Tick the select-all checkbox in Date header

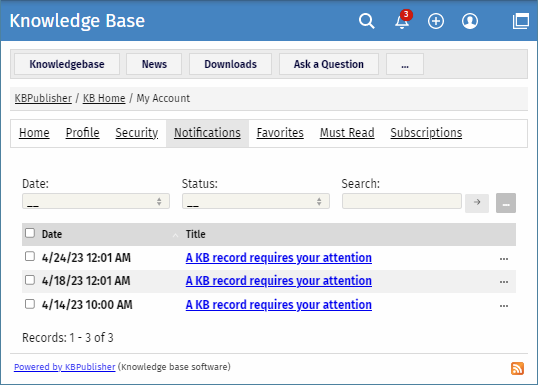click(x=30, y=233)
